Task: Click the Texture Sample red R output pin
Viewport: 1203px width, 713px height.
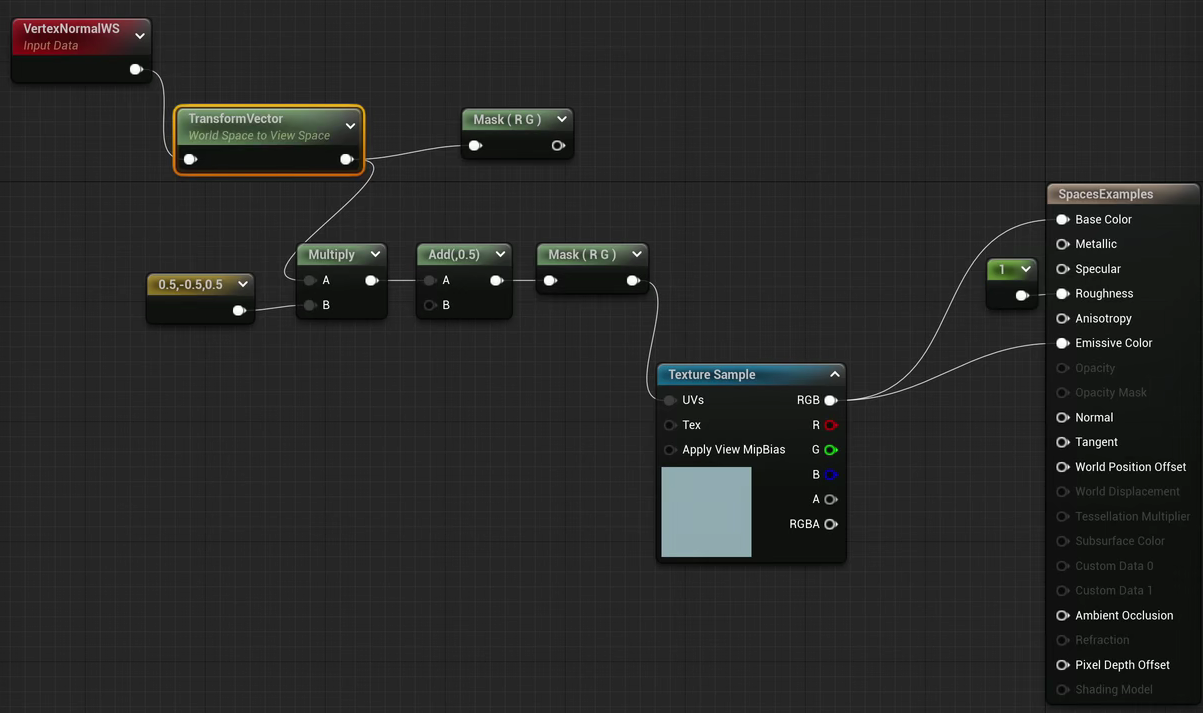Action: coord(830,425)
